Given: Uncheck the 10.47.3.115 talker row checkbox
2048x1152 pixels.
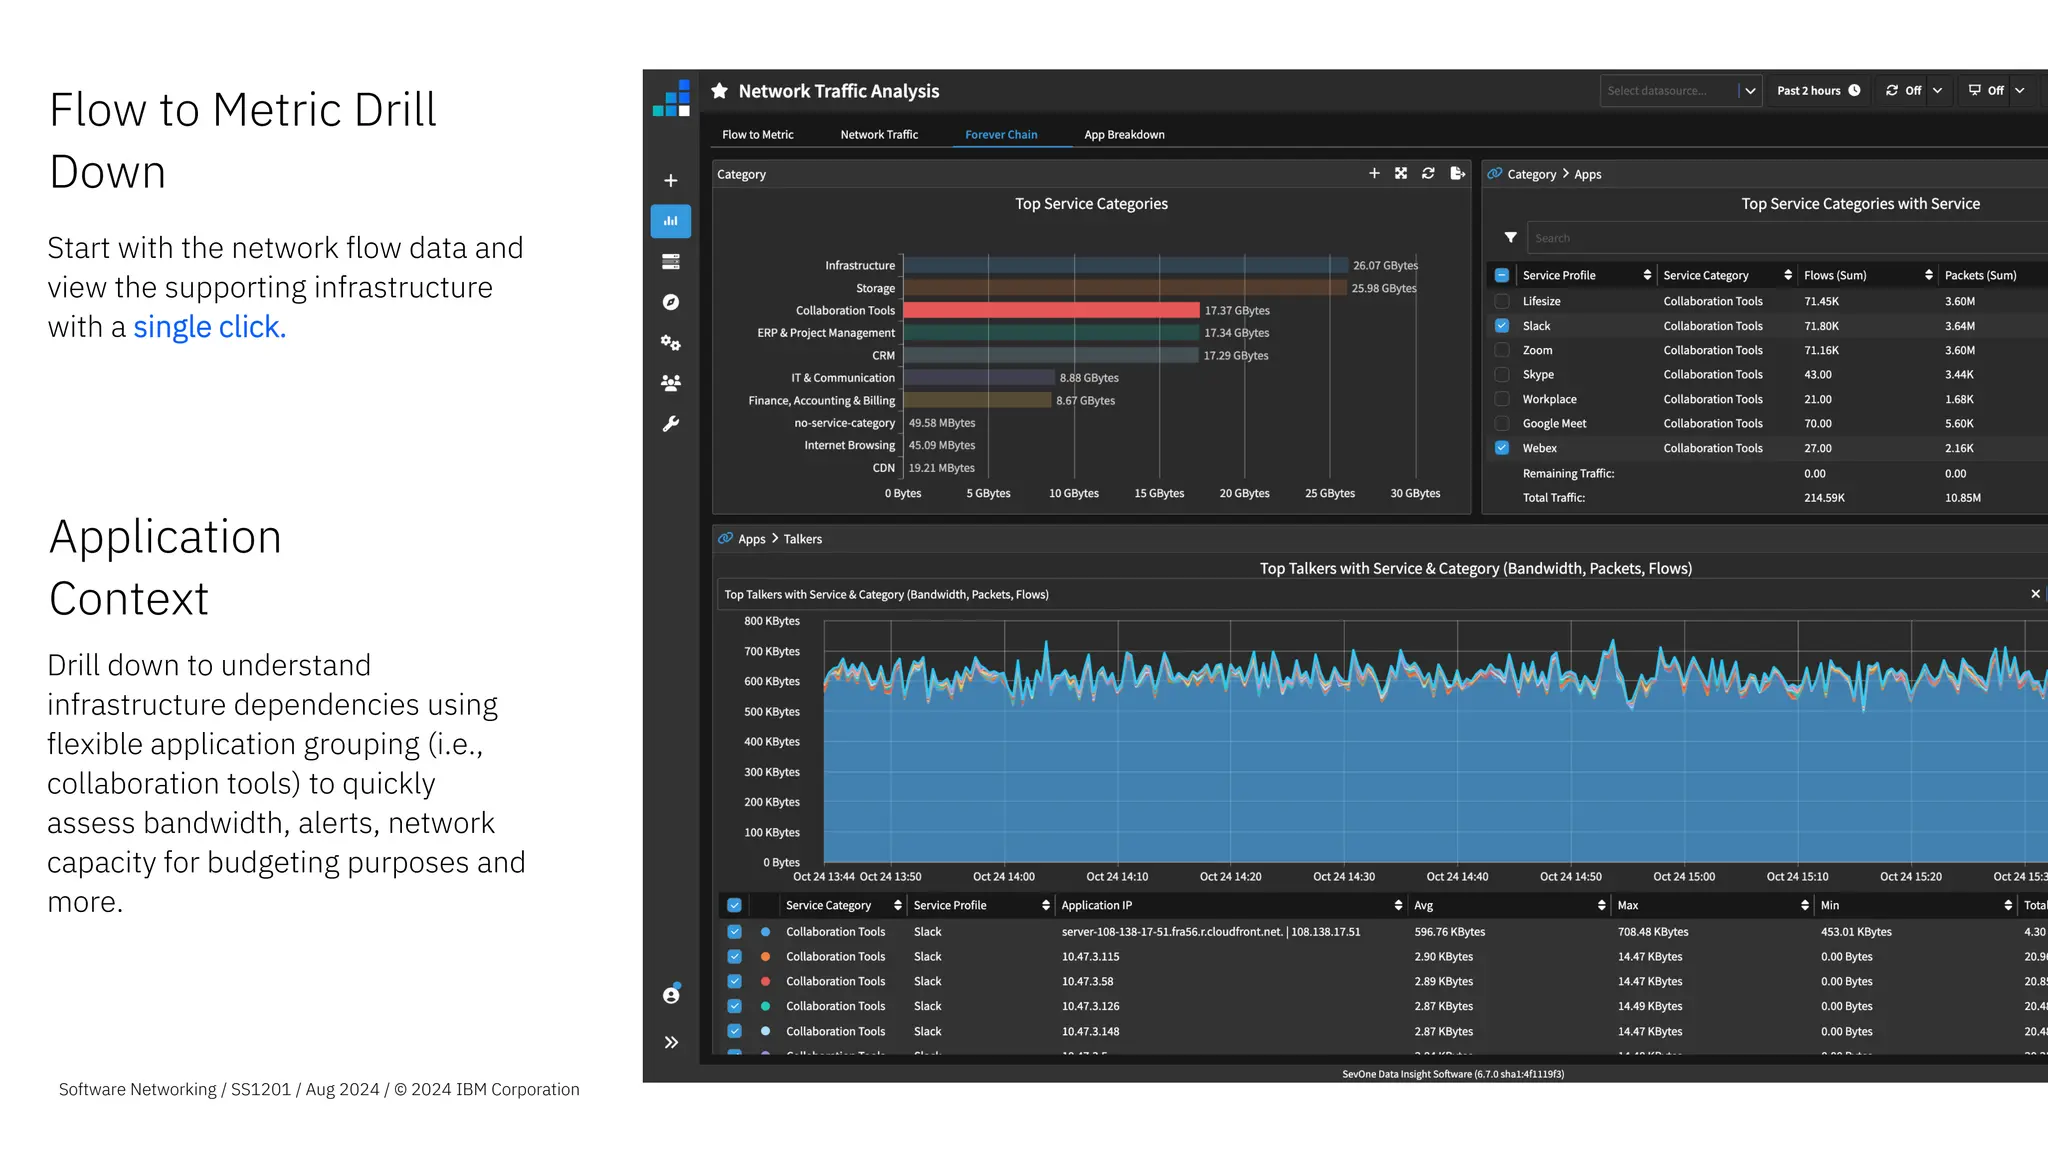Looking at the screenshot, I should [x=734, y=956].
